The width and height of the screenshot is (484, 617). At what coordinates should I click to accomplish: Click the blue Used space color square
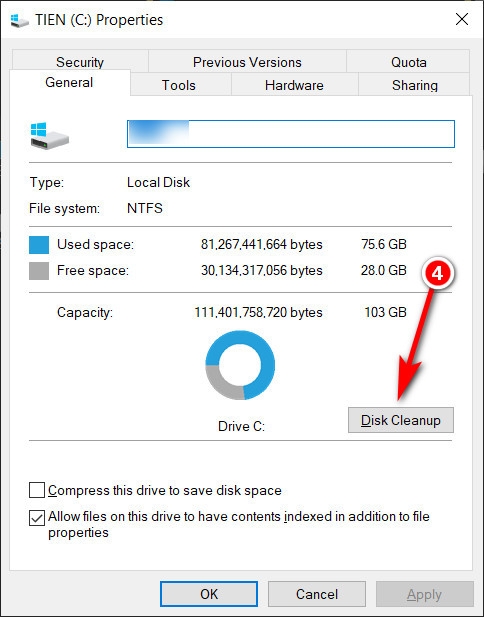(39, 245)
